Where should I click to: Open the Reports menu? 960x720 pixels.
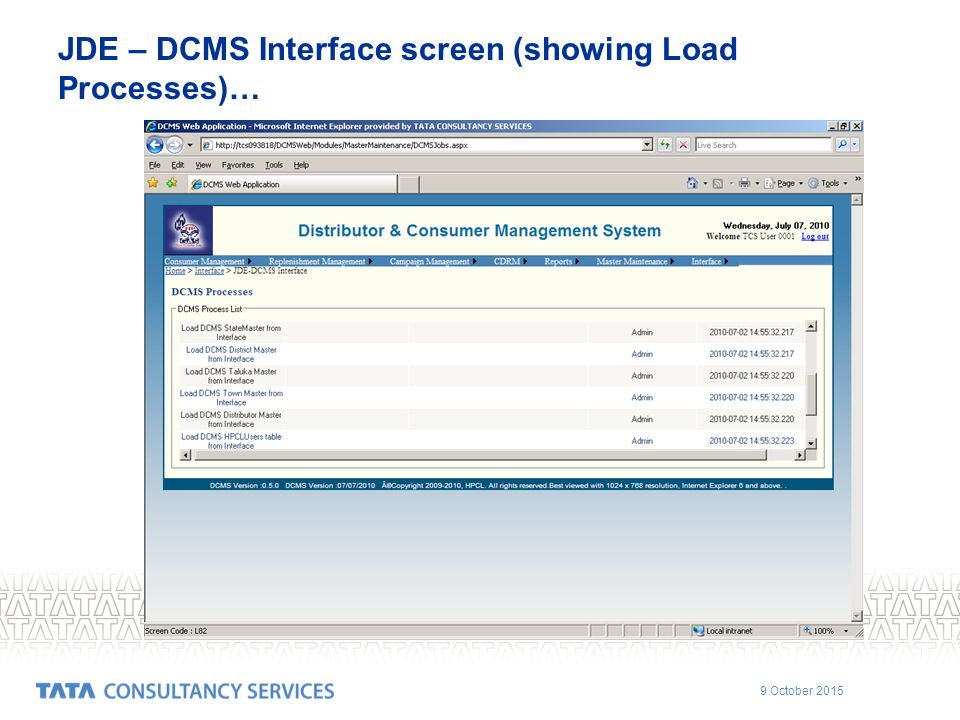(x=561, y=261)
